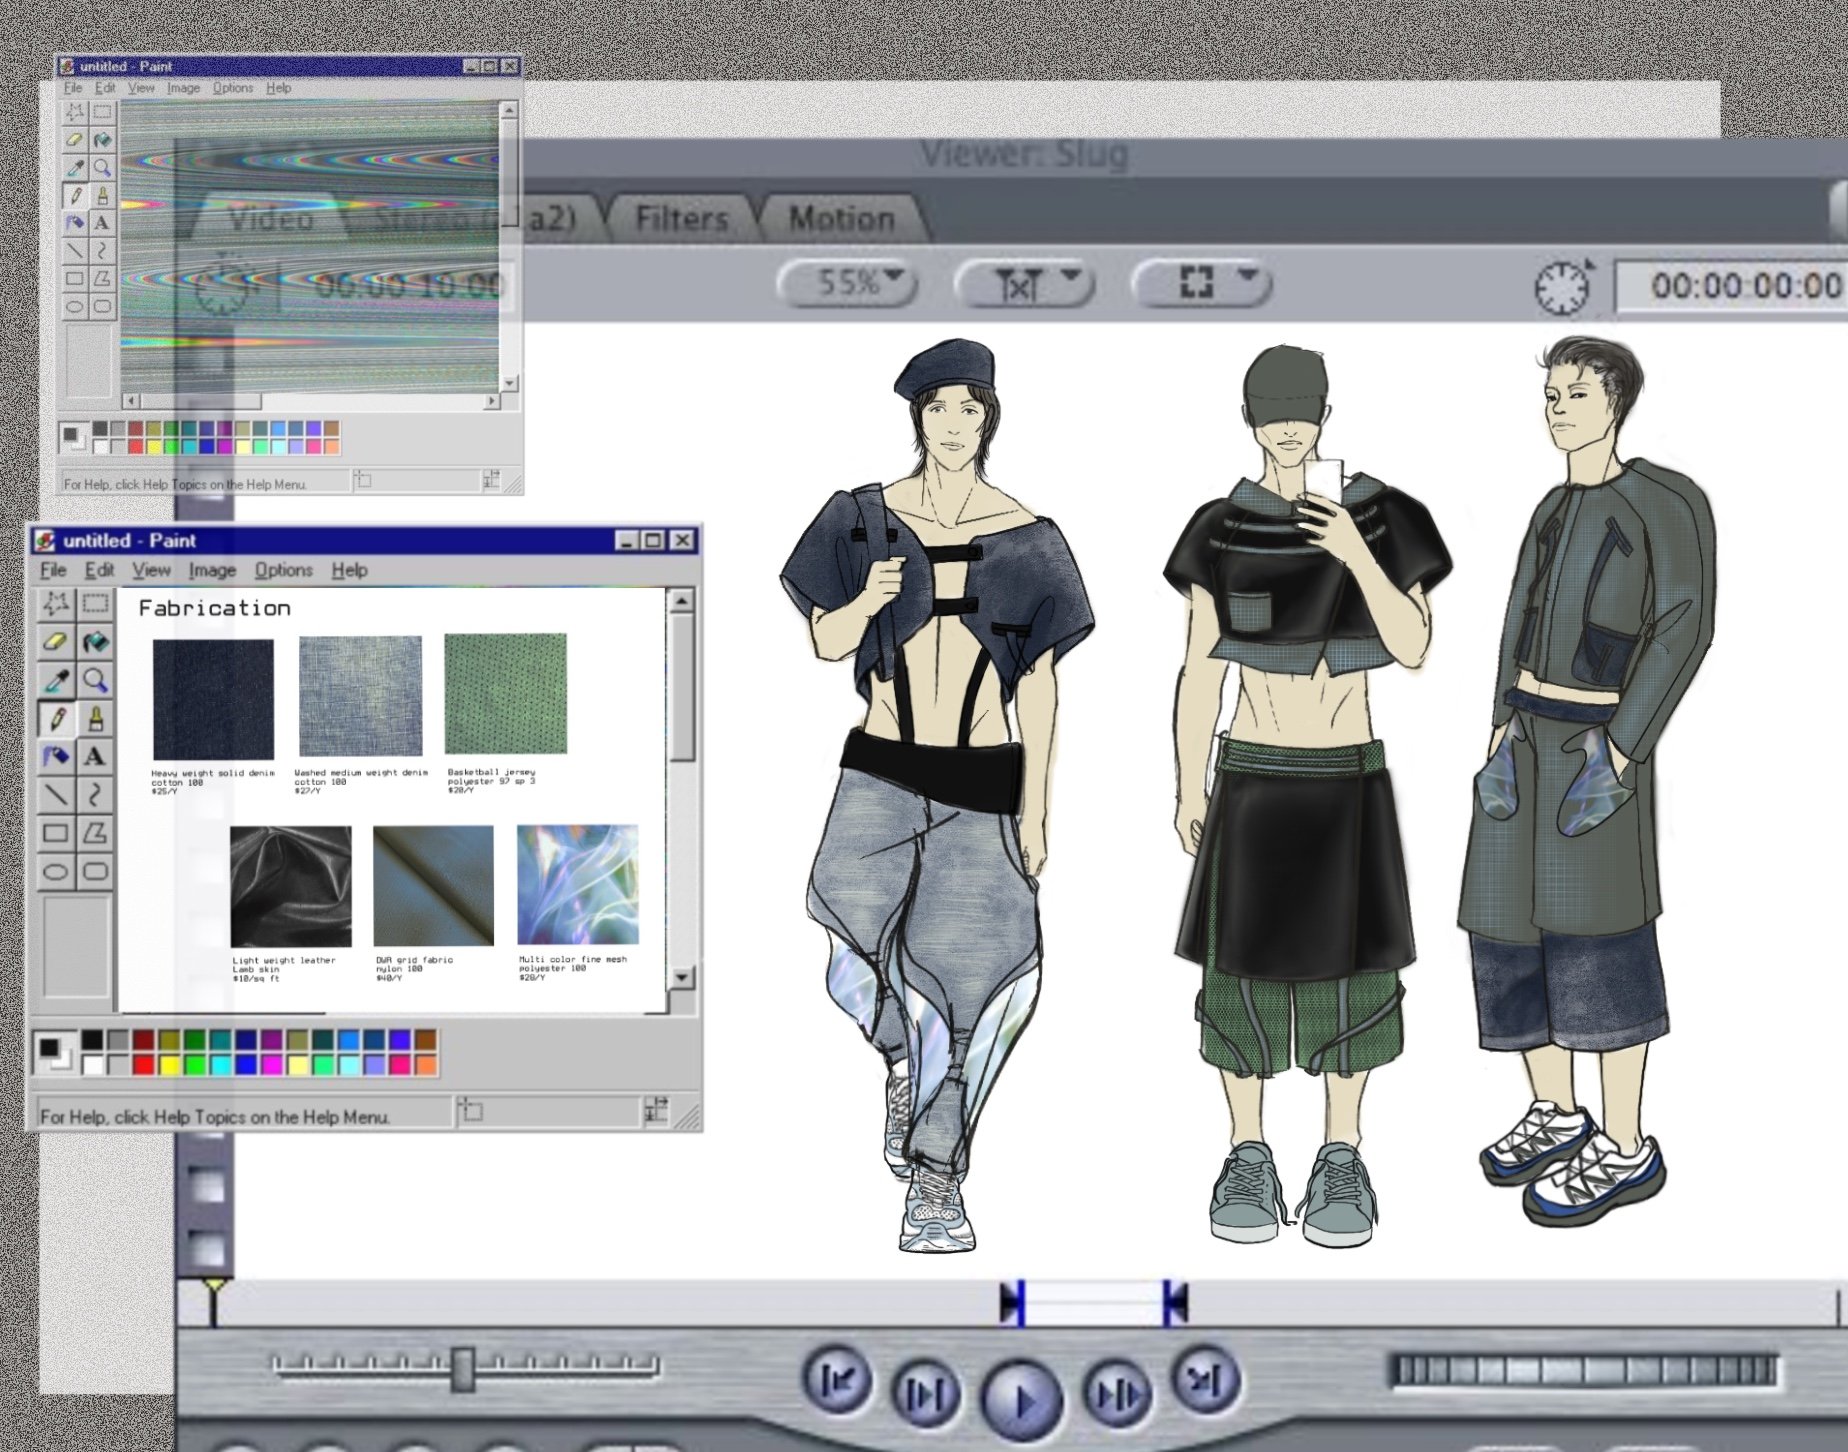Switch to the Video tab in Viewer
Image resolution: width=1848 pixels, height=1452 pixels.
point(271,218)
